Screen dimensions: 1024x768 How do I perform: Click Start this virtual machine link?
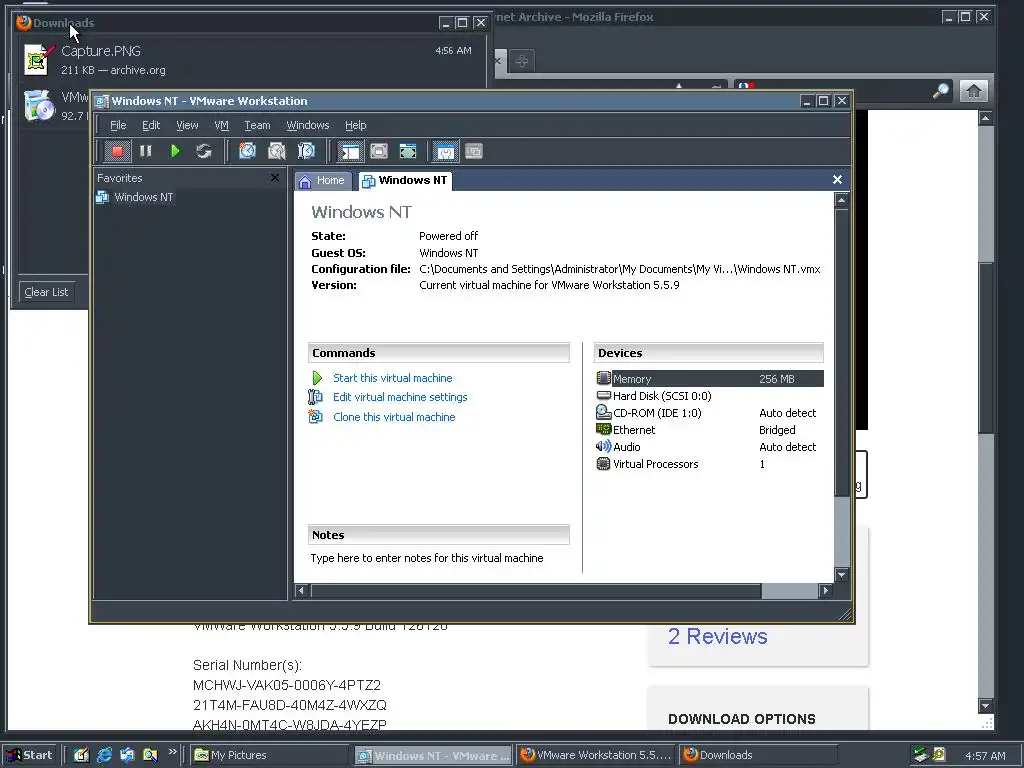(392, 378)
